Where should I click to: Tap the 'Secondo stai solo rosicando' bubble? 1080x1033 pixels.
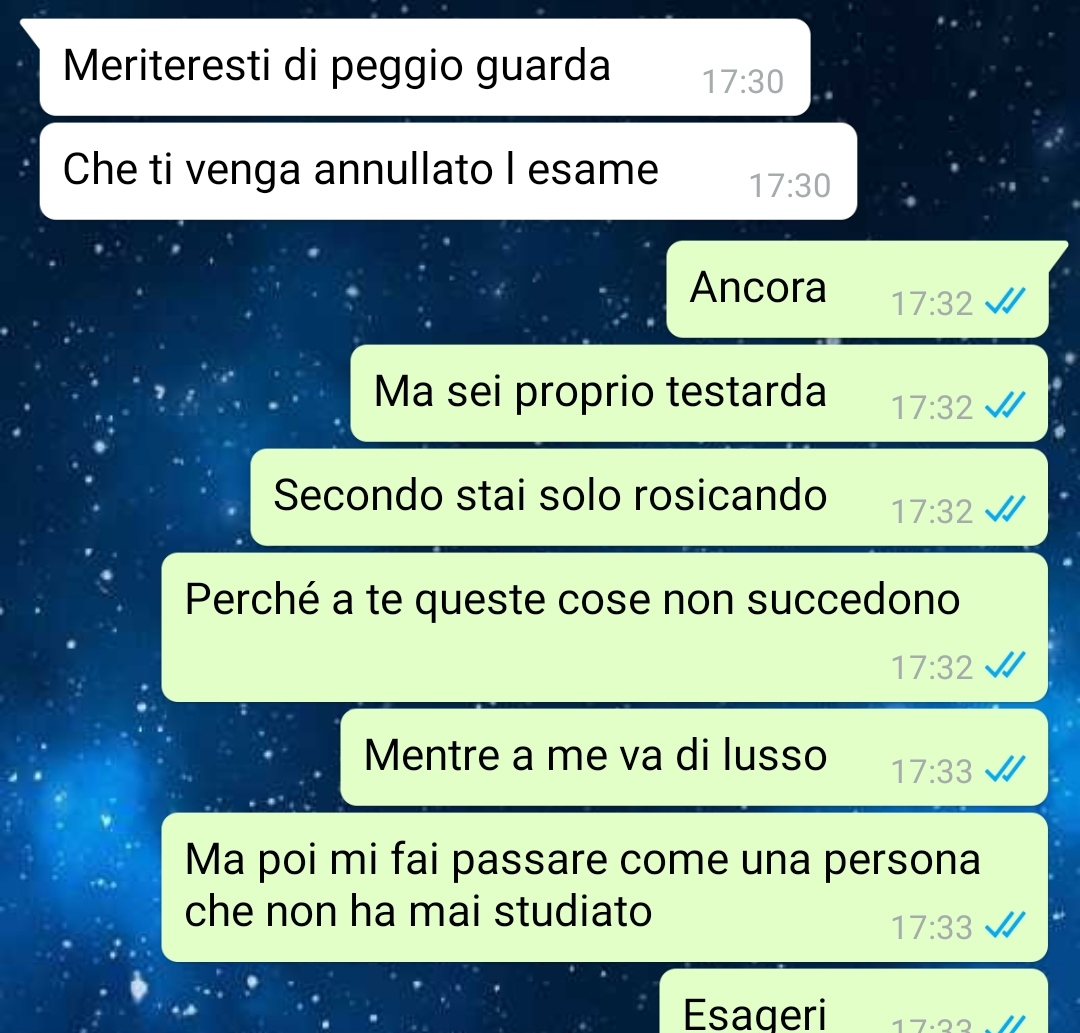[649, 497]
